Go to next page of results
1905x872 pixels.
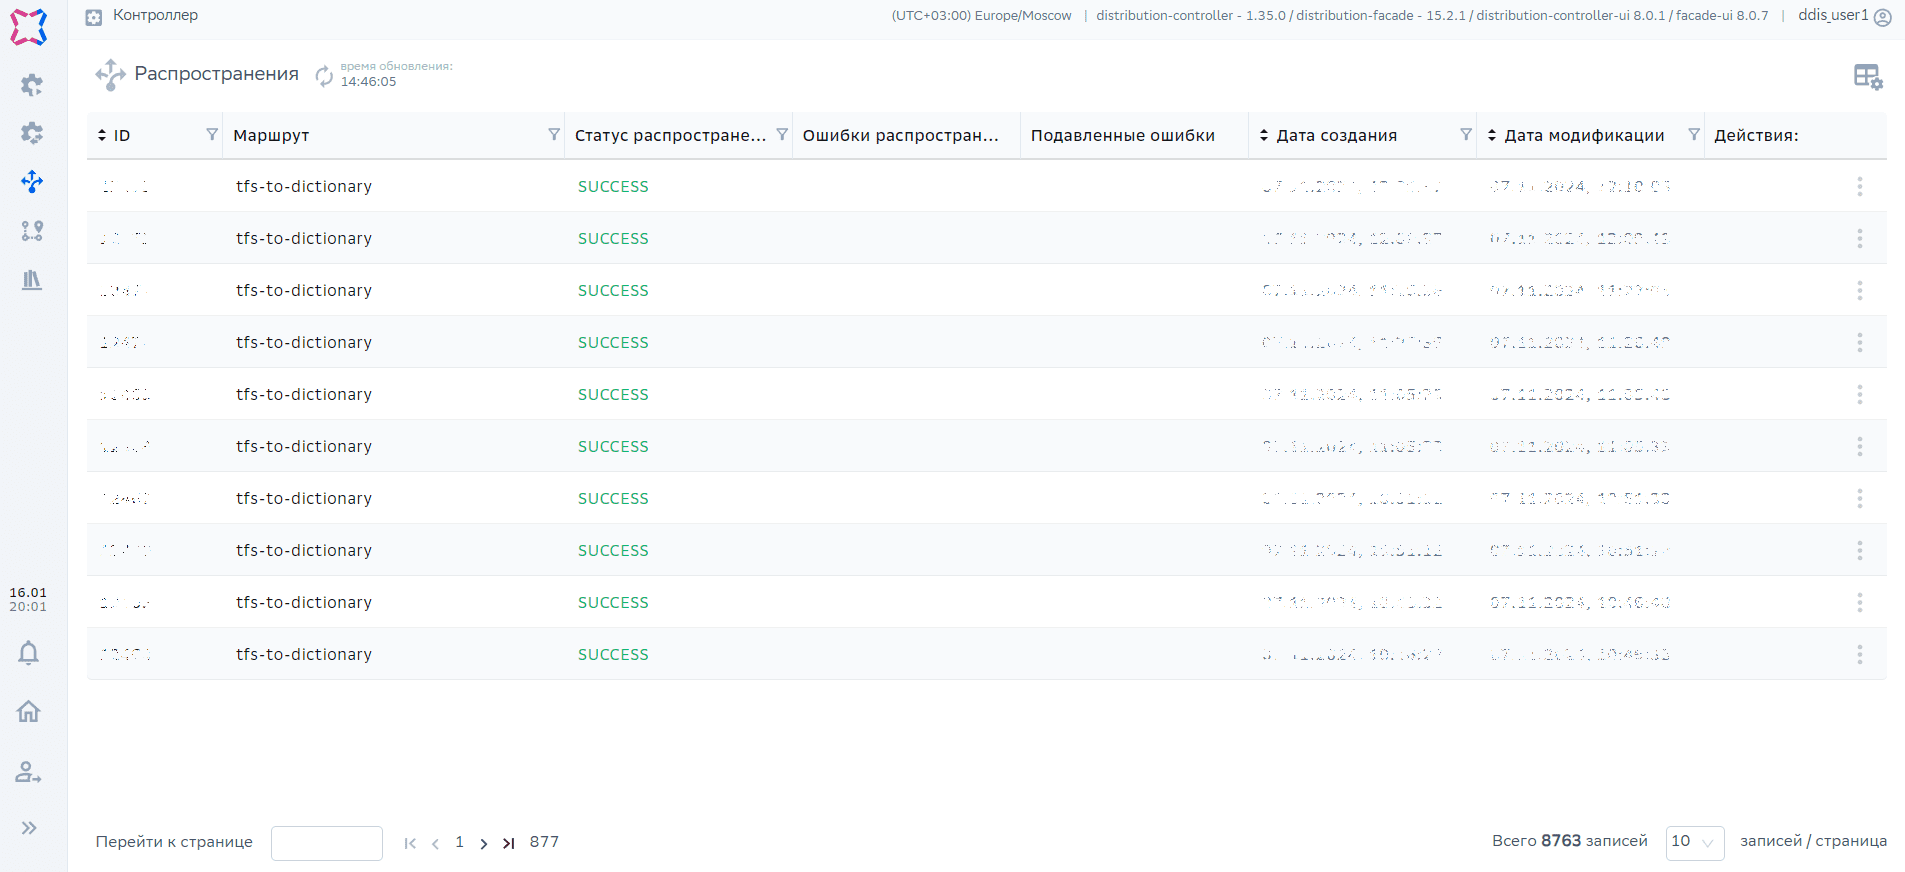[484, 843]
